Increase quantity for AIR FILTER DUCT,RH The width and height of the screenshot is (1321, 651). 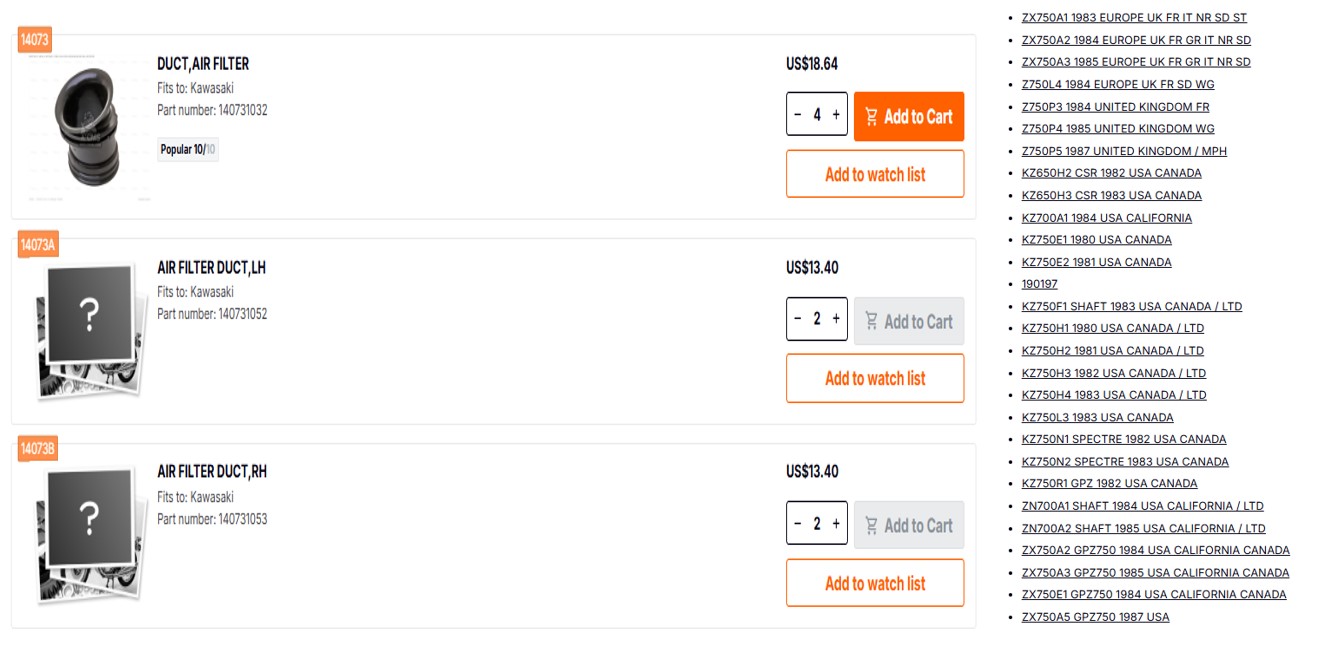tap(836, 524)
